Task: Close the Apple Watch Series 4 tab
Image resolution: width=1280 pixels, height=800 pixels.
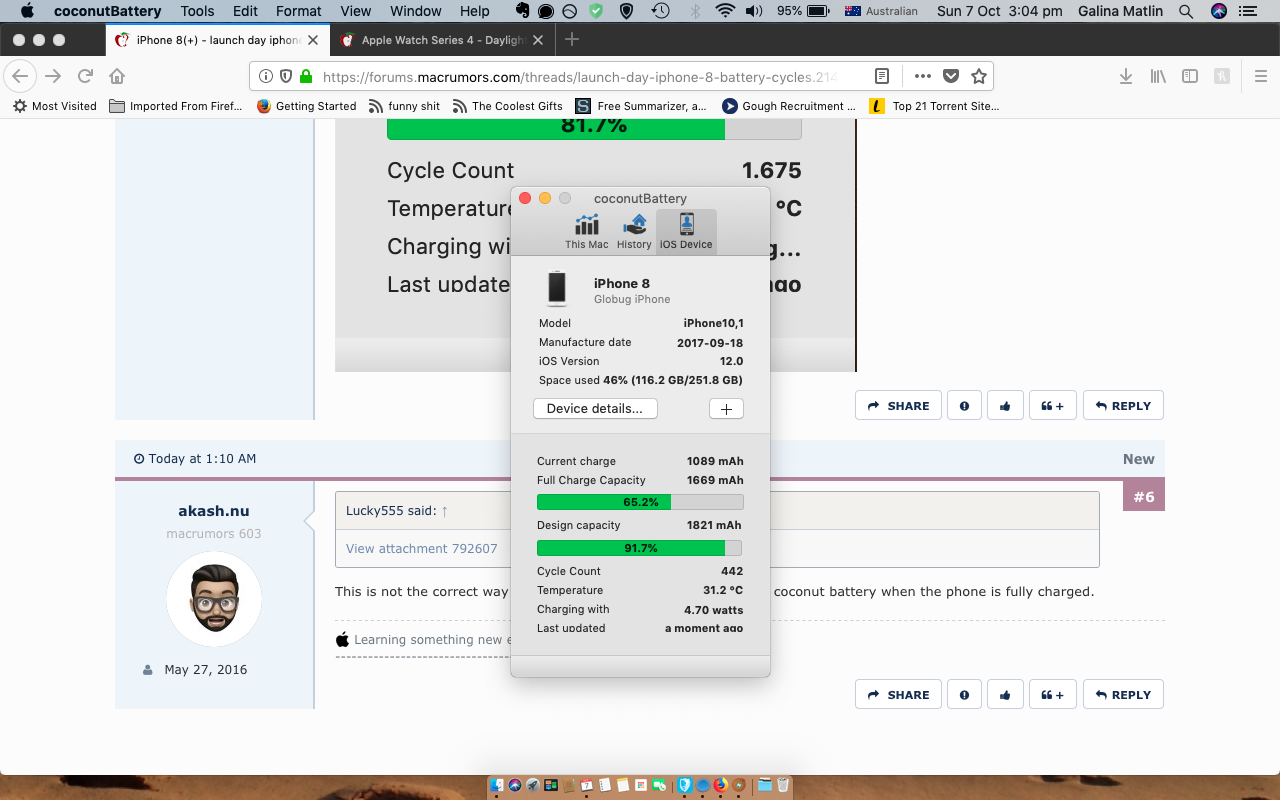Action: 537,40
